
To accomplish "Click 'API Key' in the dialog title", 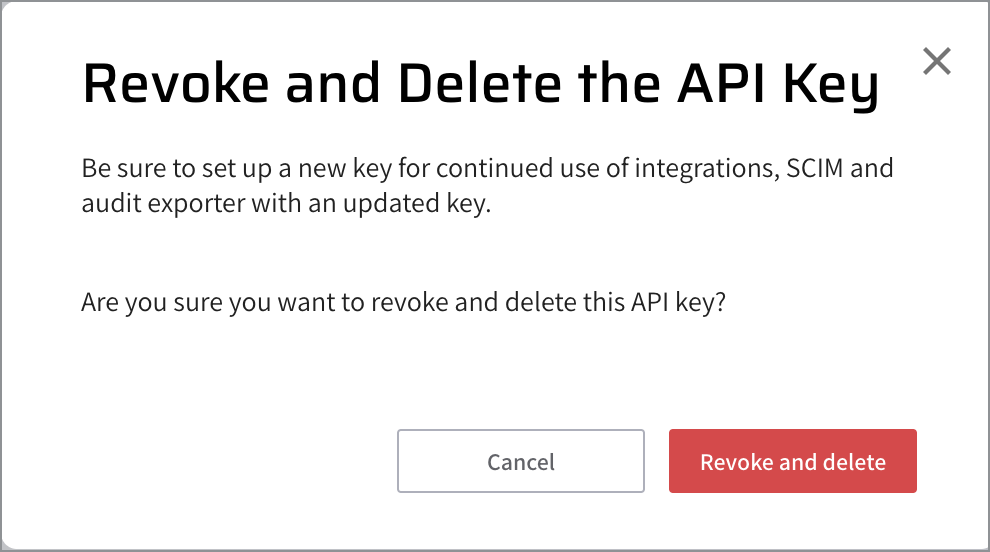I will pyautogui.click(x=780, y=86).
